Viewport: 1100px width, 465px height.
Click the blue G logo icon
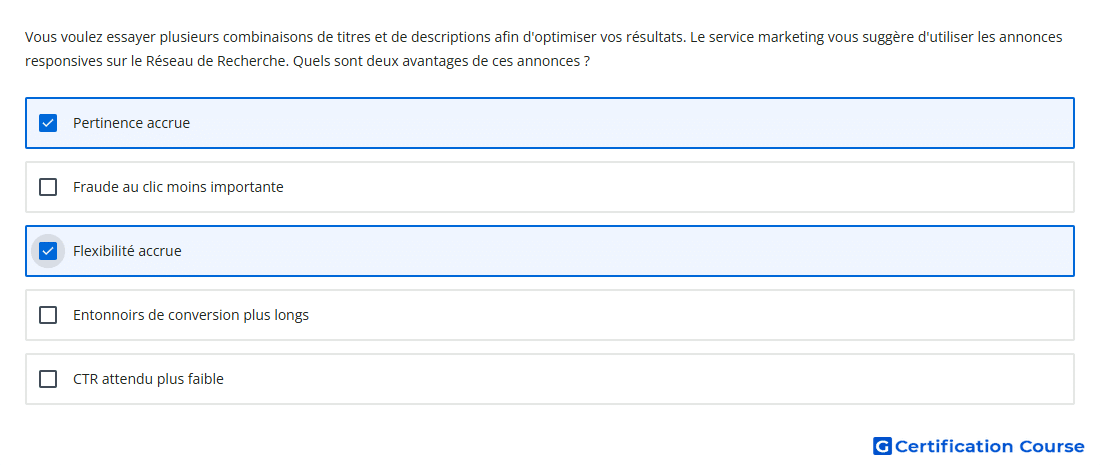pos(882,446)
